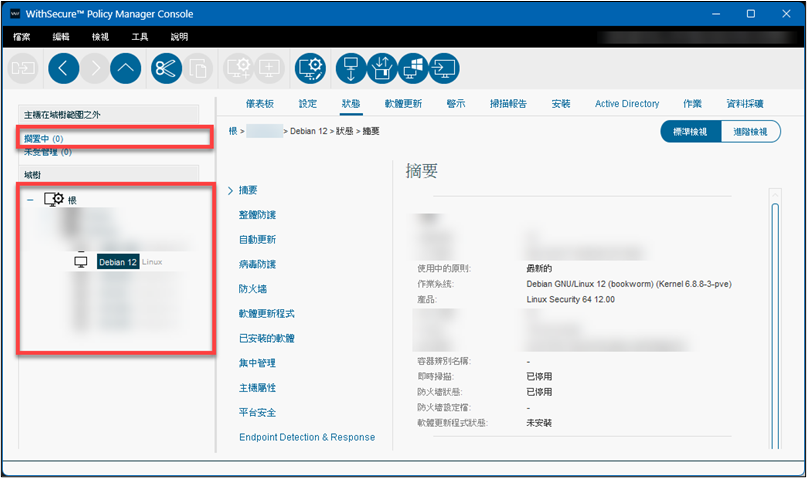This screenshot has width=807, height=478.
Task: Click the disabled leftmost connection toolbar icon
Action: click(x=23, y=68)
